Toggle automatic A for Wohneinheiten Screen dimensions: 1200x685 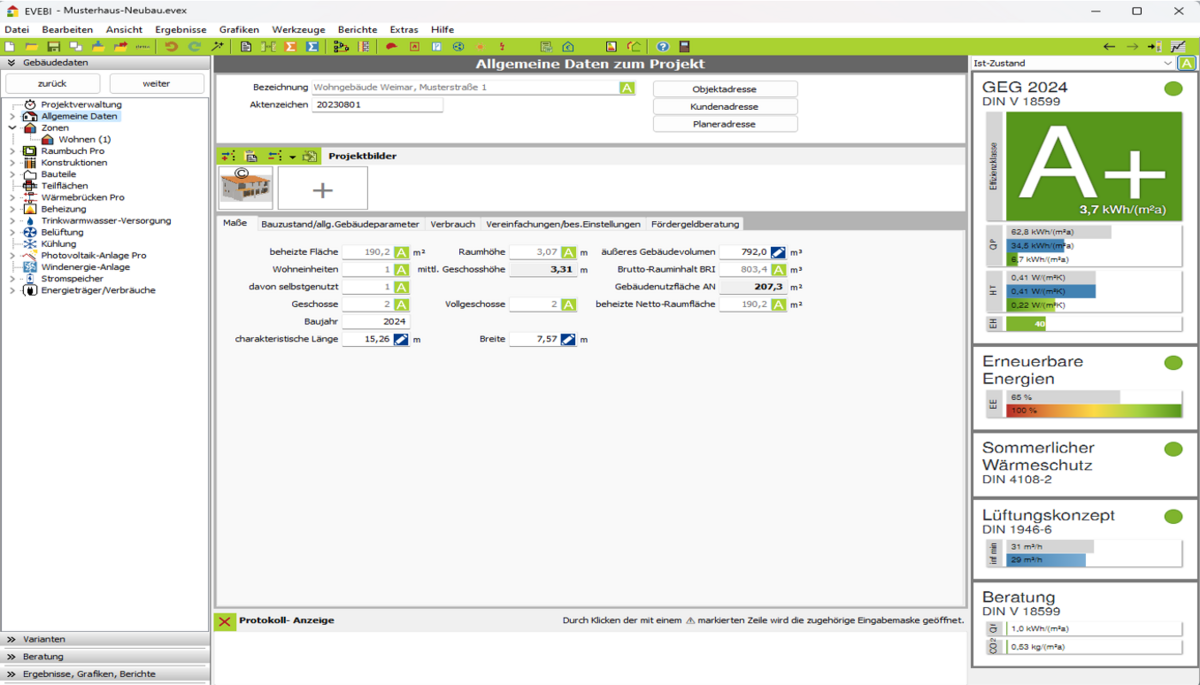pos(401,270)
